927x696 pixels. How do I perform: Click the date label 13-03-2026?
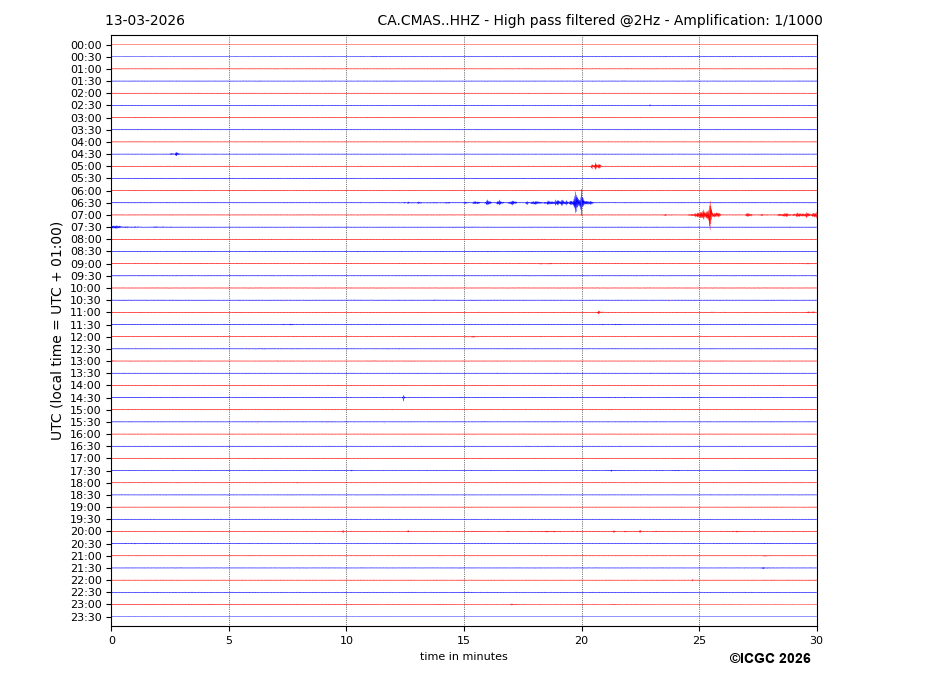145,21
